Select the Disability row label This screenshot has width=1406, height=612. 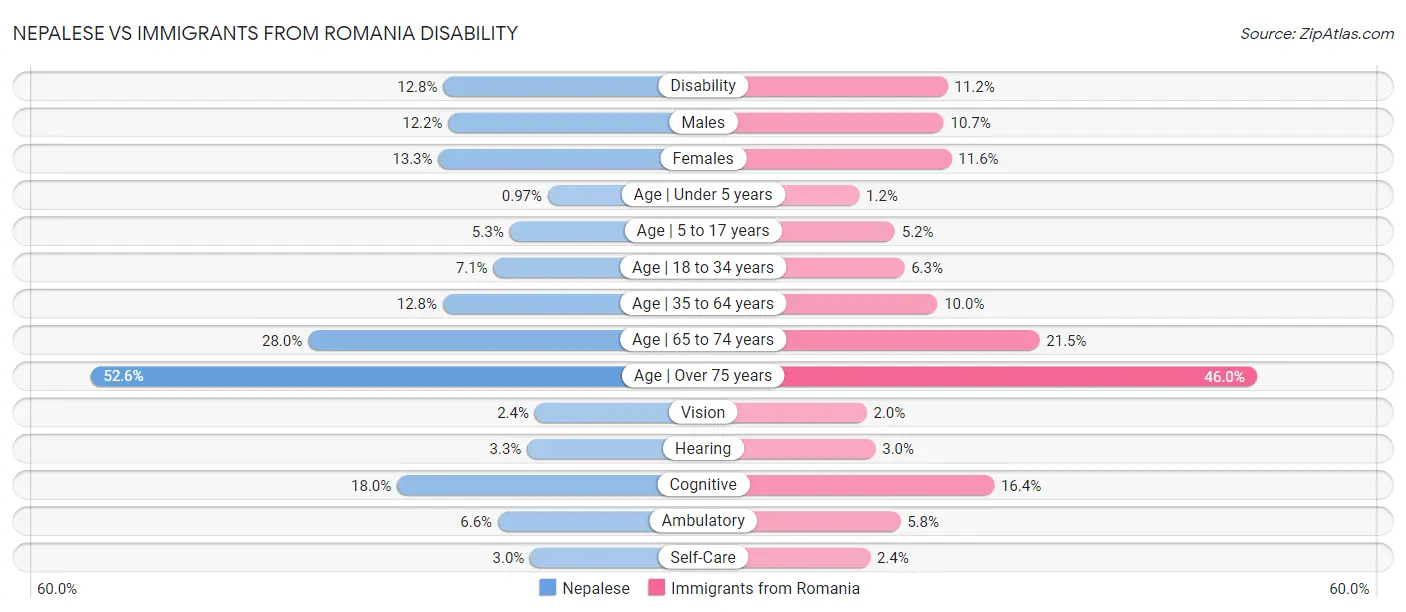pyautogui.click(x=703, y=86)
